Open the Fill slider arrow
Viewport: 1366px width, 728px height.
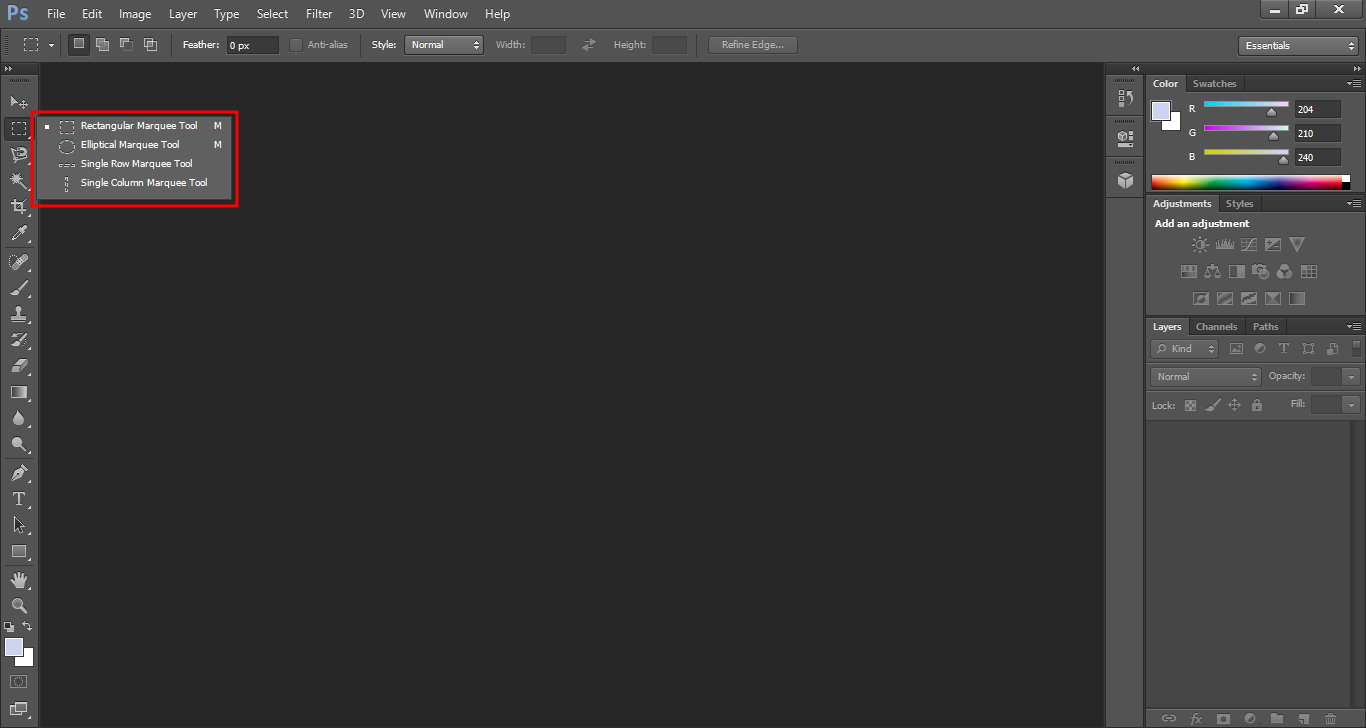pos(1352,405)
